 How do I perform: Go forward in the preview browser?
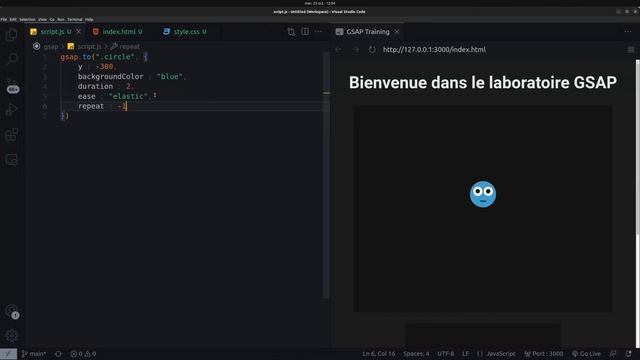point(356,49)
